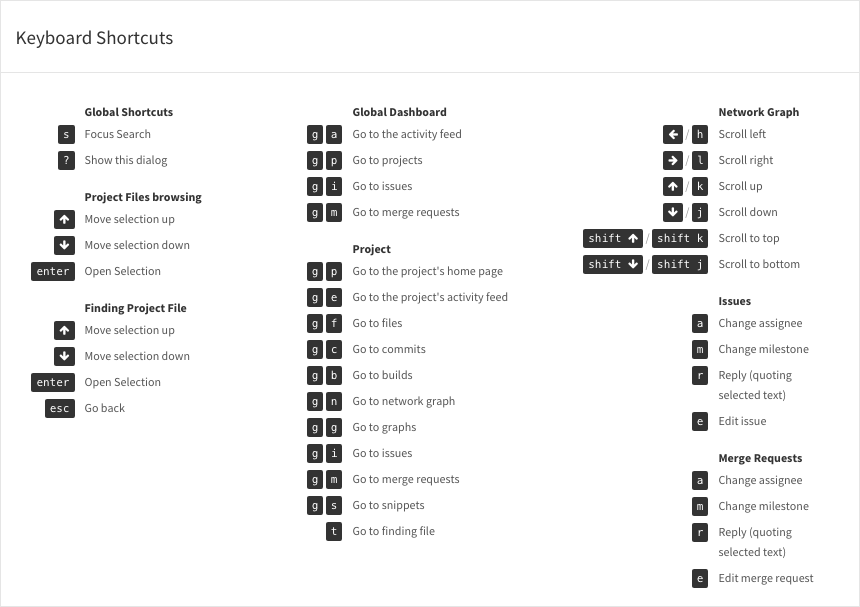Click the 's' keycap for Focus Search
The width and height of the screenshot is (860, 607).
click(x=66, y=134)
